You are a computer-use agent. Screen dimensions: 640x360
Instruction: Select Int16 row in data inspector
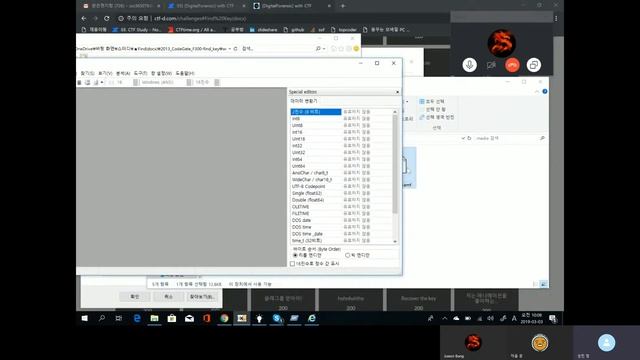[341, 132]
